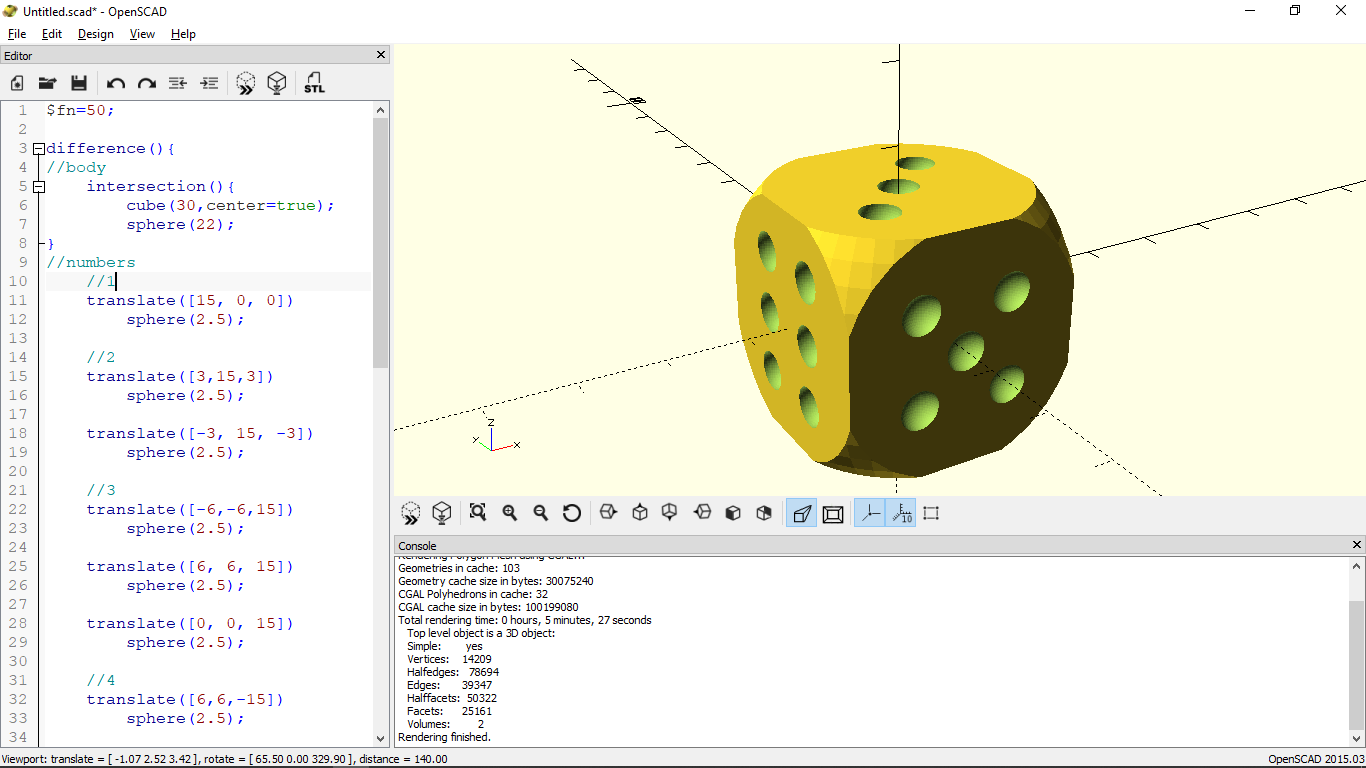Click the 'Rendering finished.' console line

point(444,737)
